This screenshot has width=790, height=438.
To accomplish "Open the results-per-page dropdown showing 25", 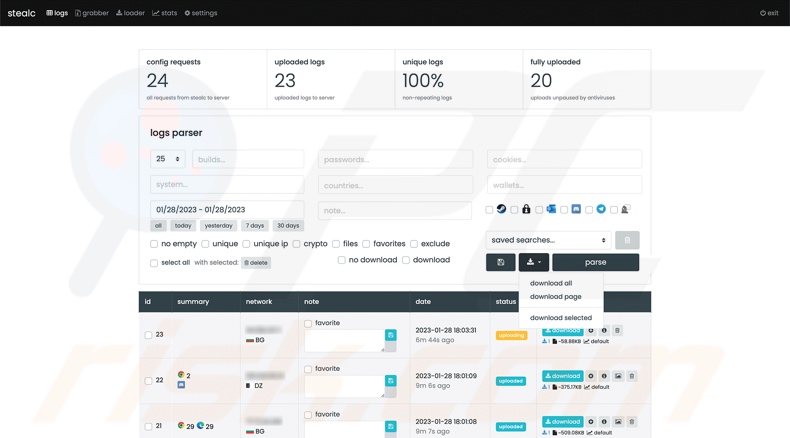I will (167, 159).
